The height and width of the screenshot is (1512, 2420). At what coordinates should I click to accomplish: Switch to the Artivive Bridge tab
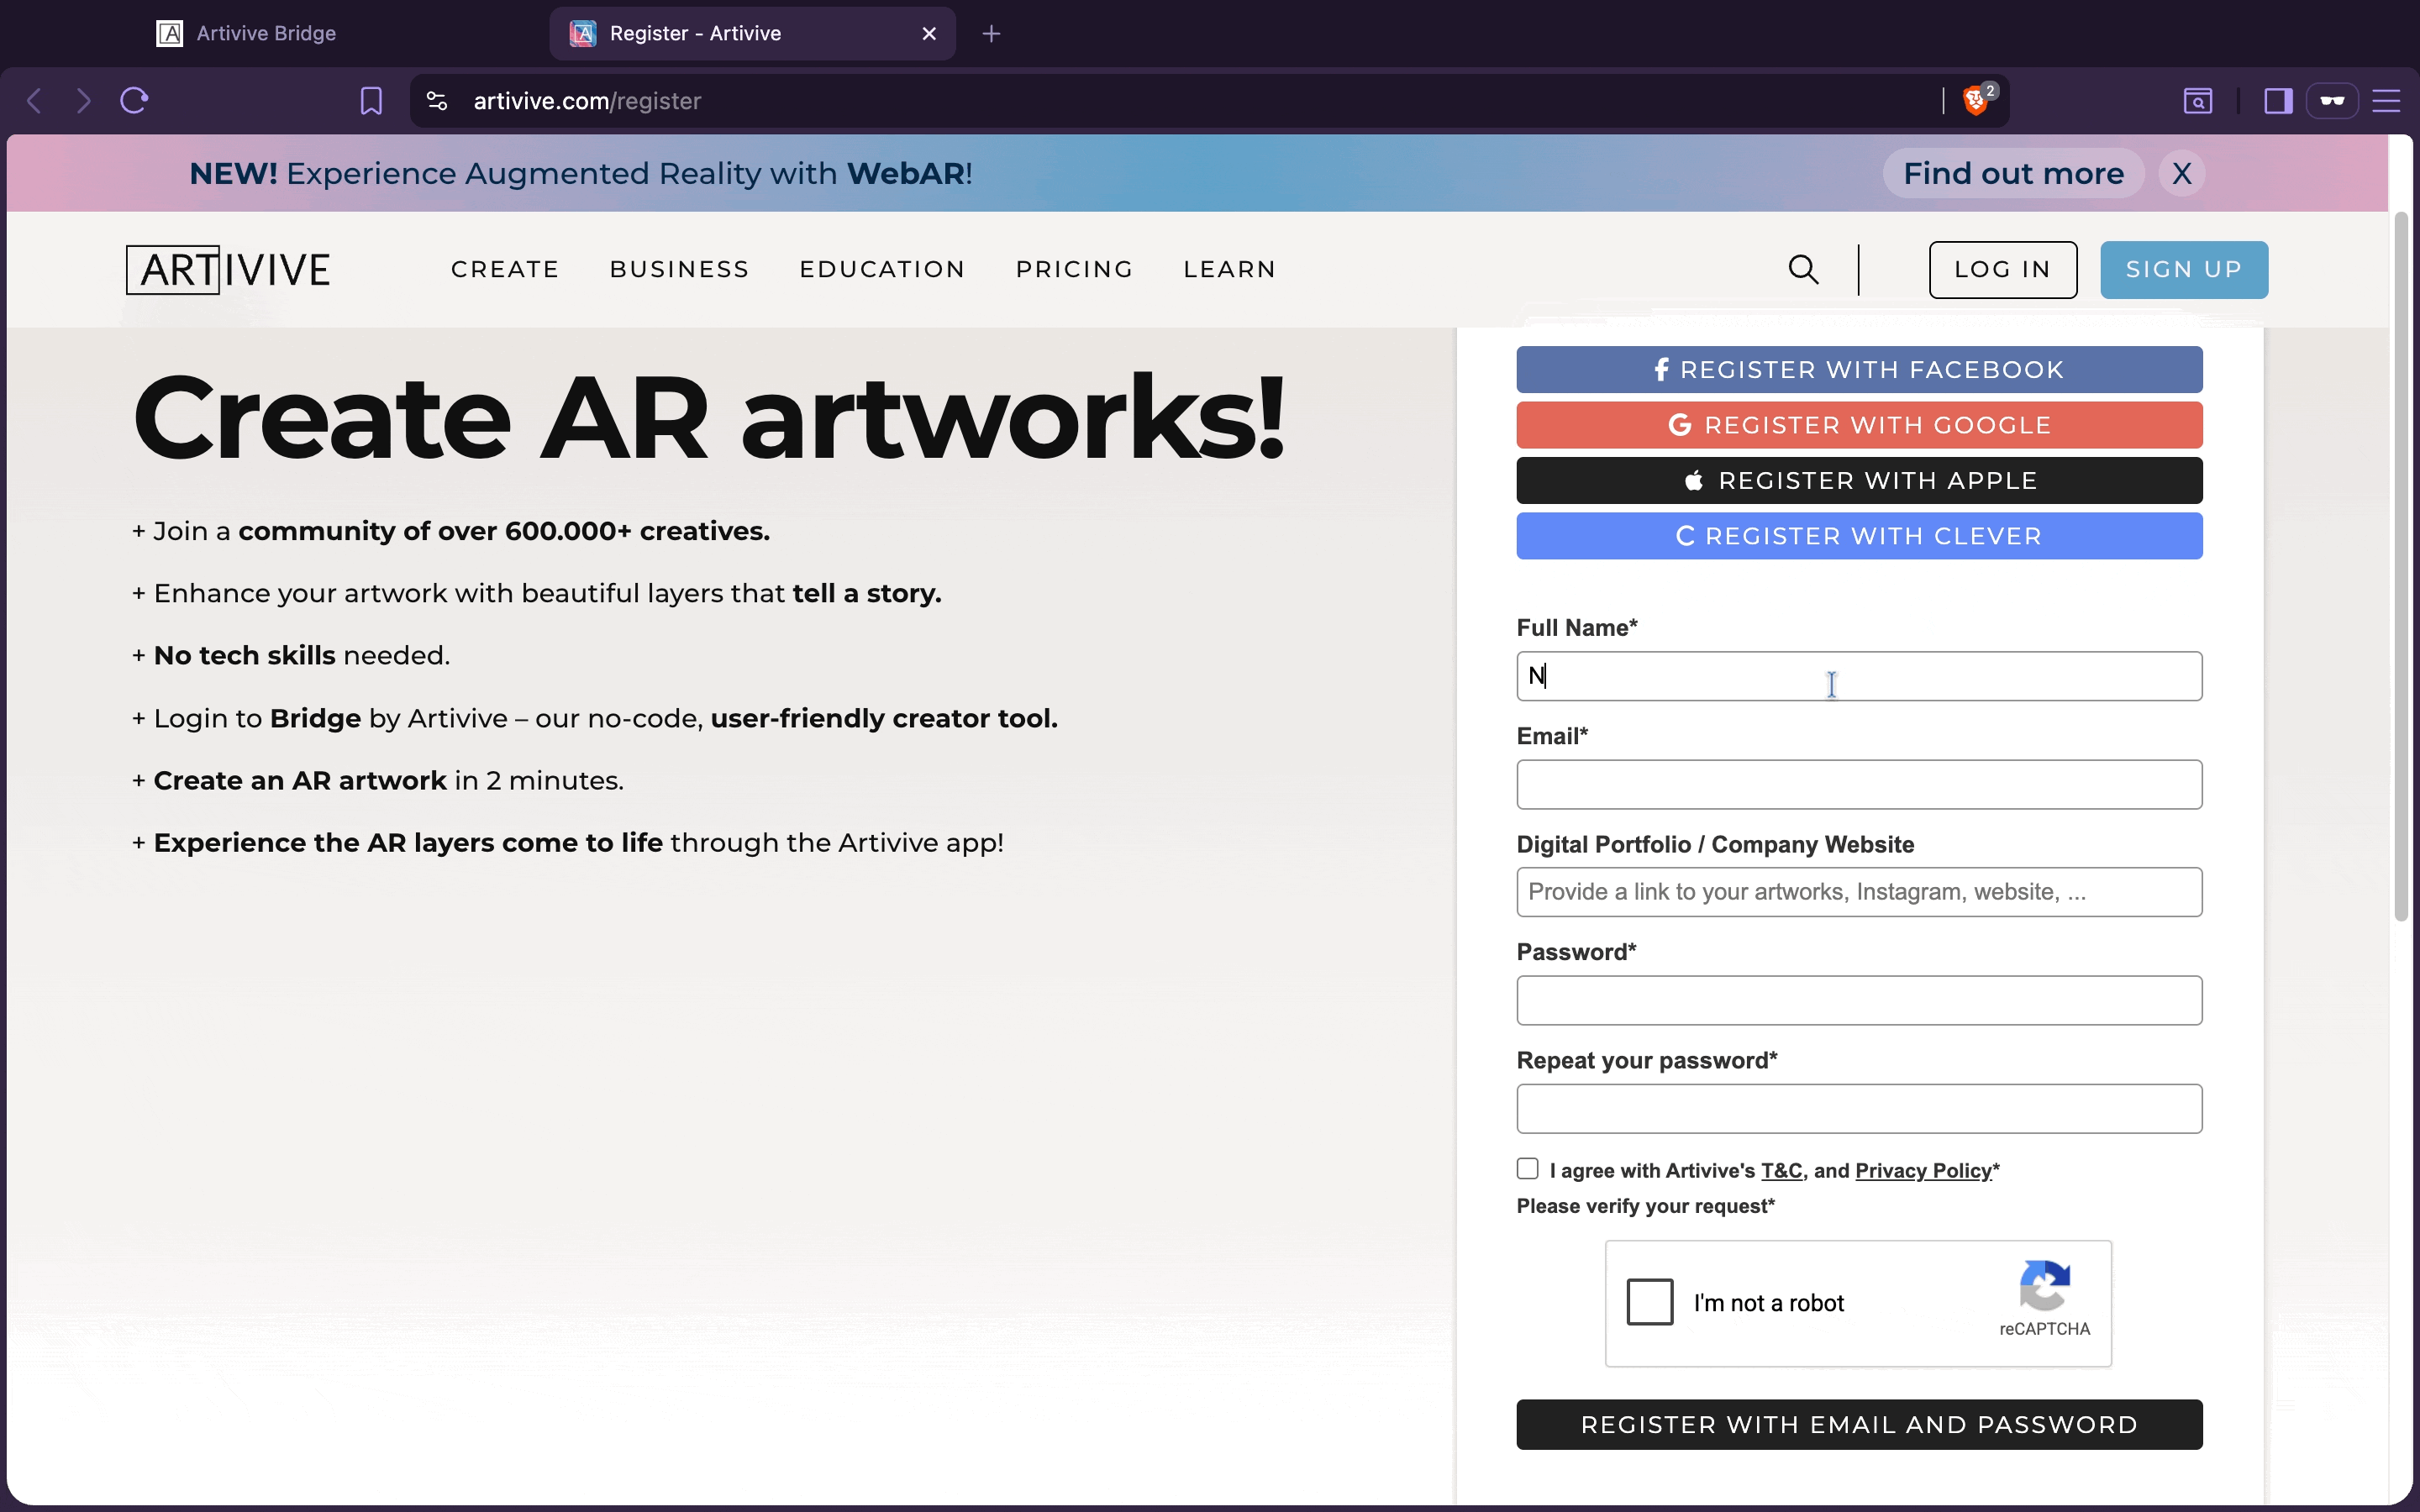tap(266, 34)
